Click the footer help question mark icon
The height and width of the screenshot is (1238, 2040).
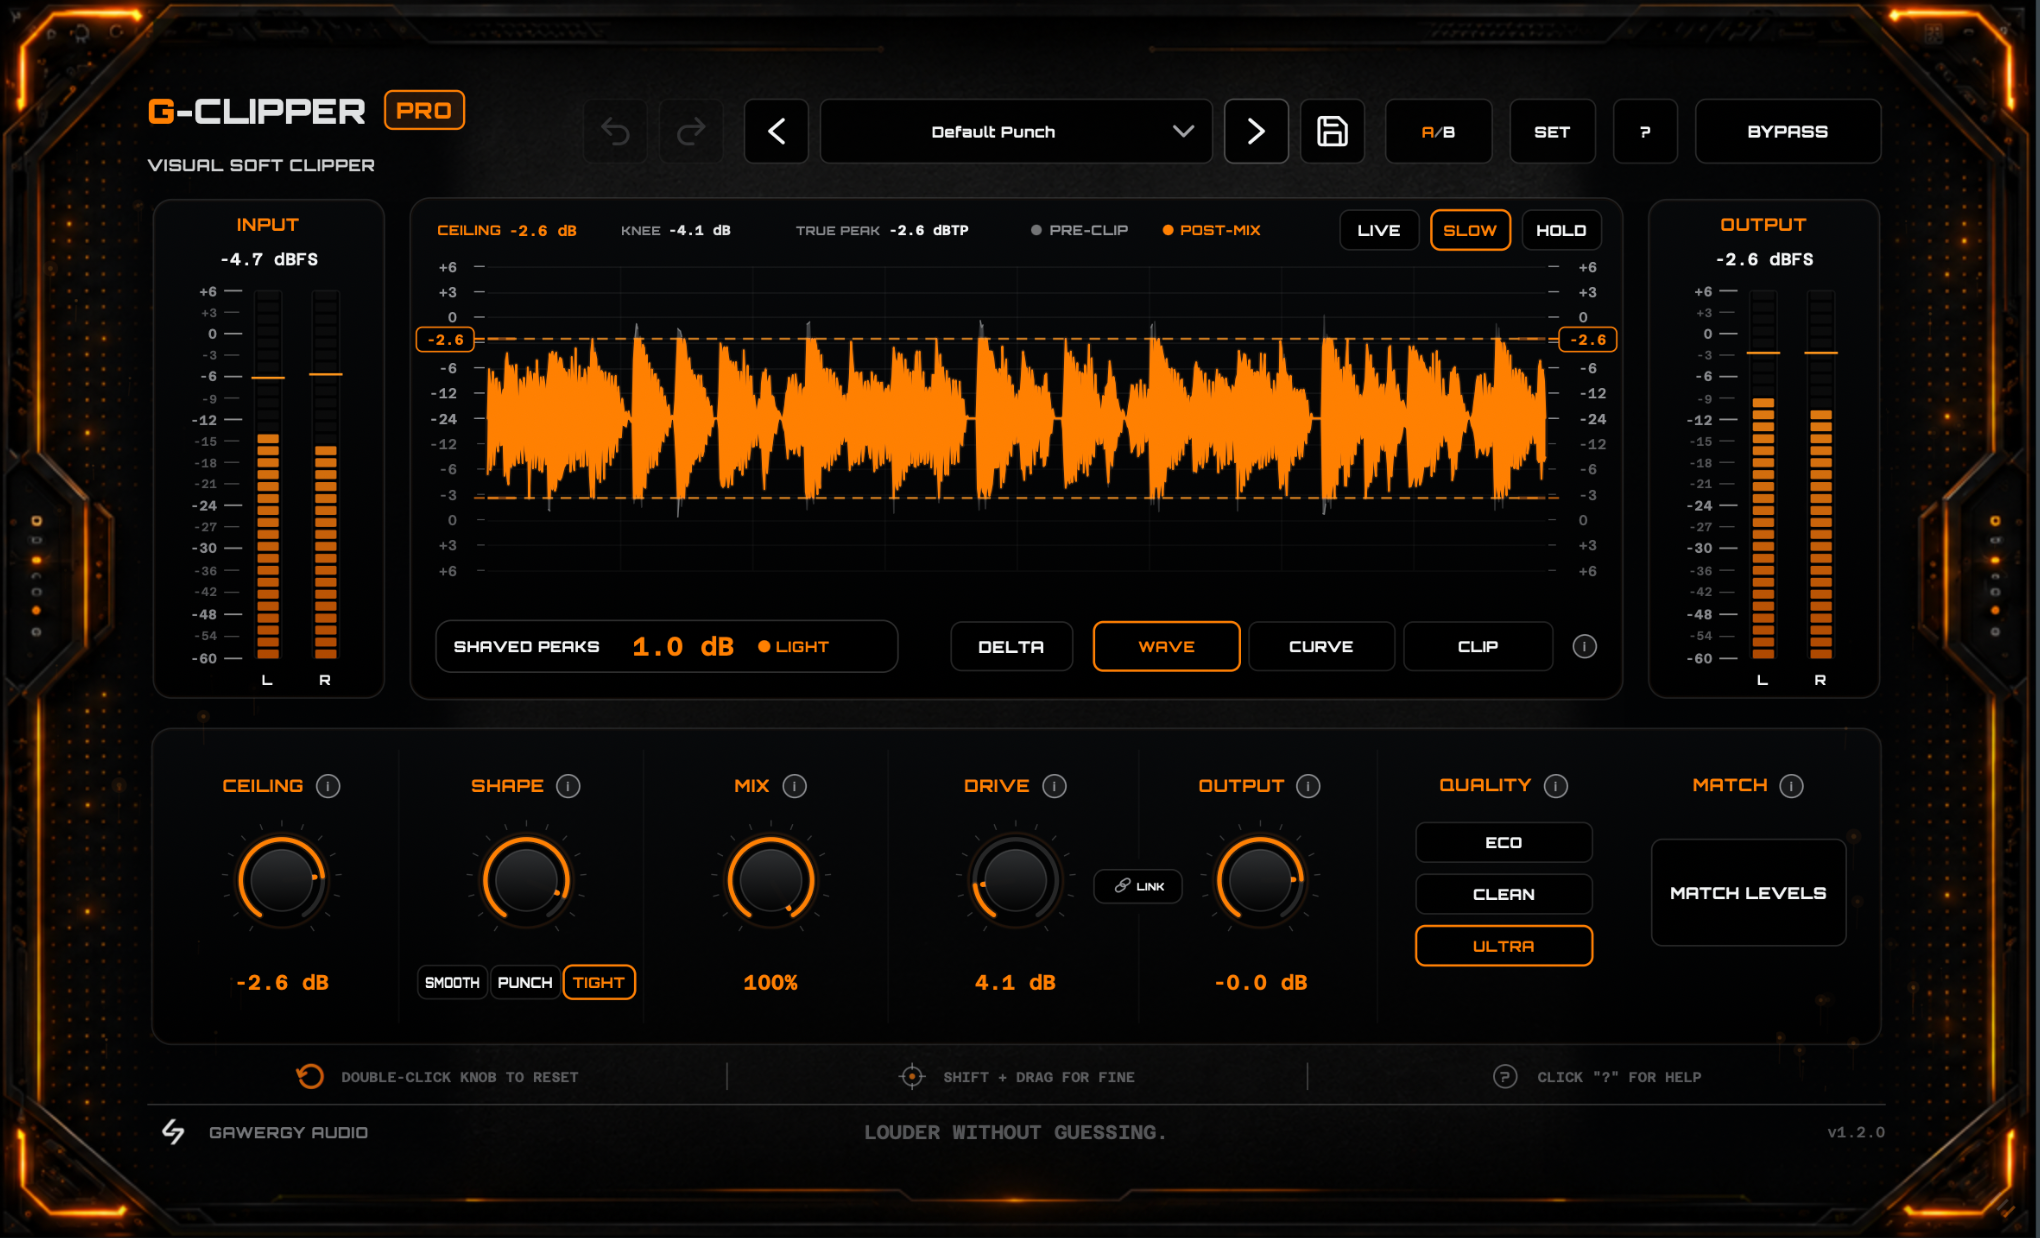[1505, 1076]
